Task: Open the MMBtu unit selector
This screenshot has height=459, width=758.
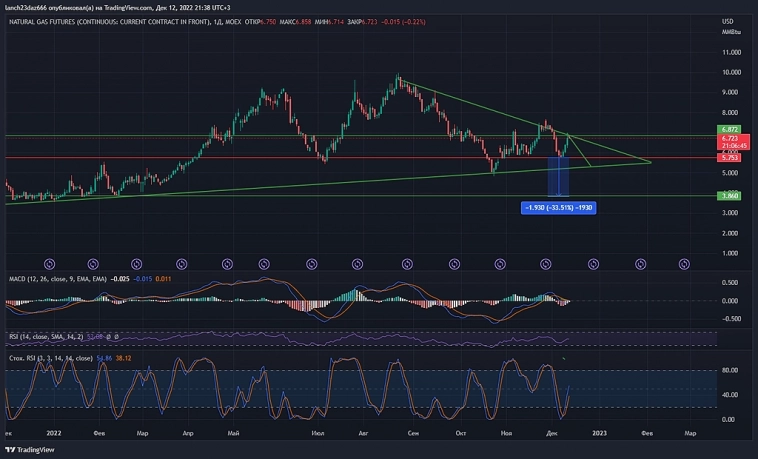Action: coord(730,32)
